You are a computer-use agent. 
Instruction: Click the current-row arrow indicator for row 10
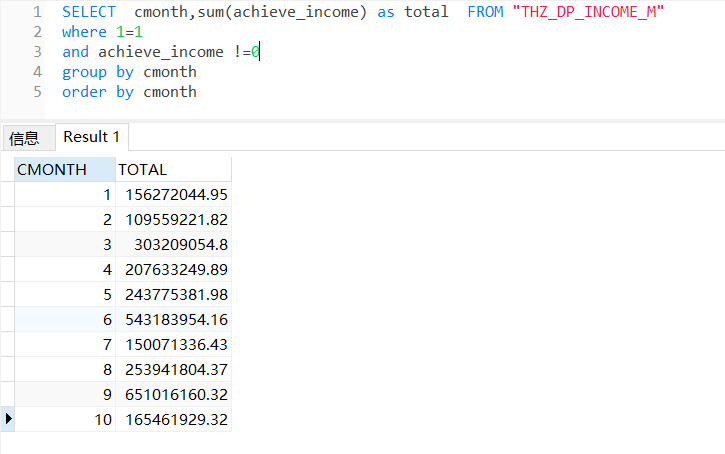[x=8, y=419]
